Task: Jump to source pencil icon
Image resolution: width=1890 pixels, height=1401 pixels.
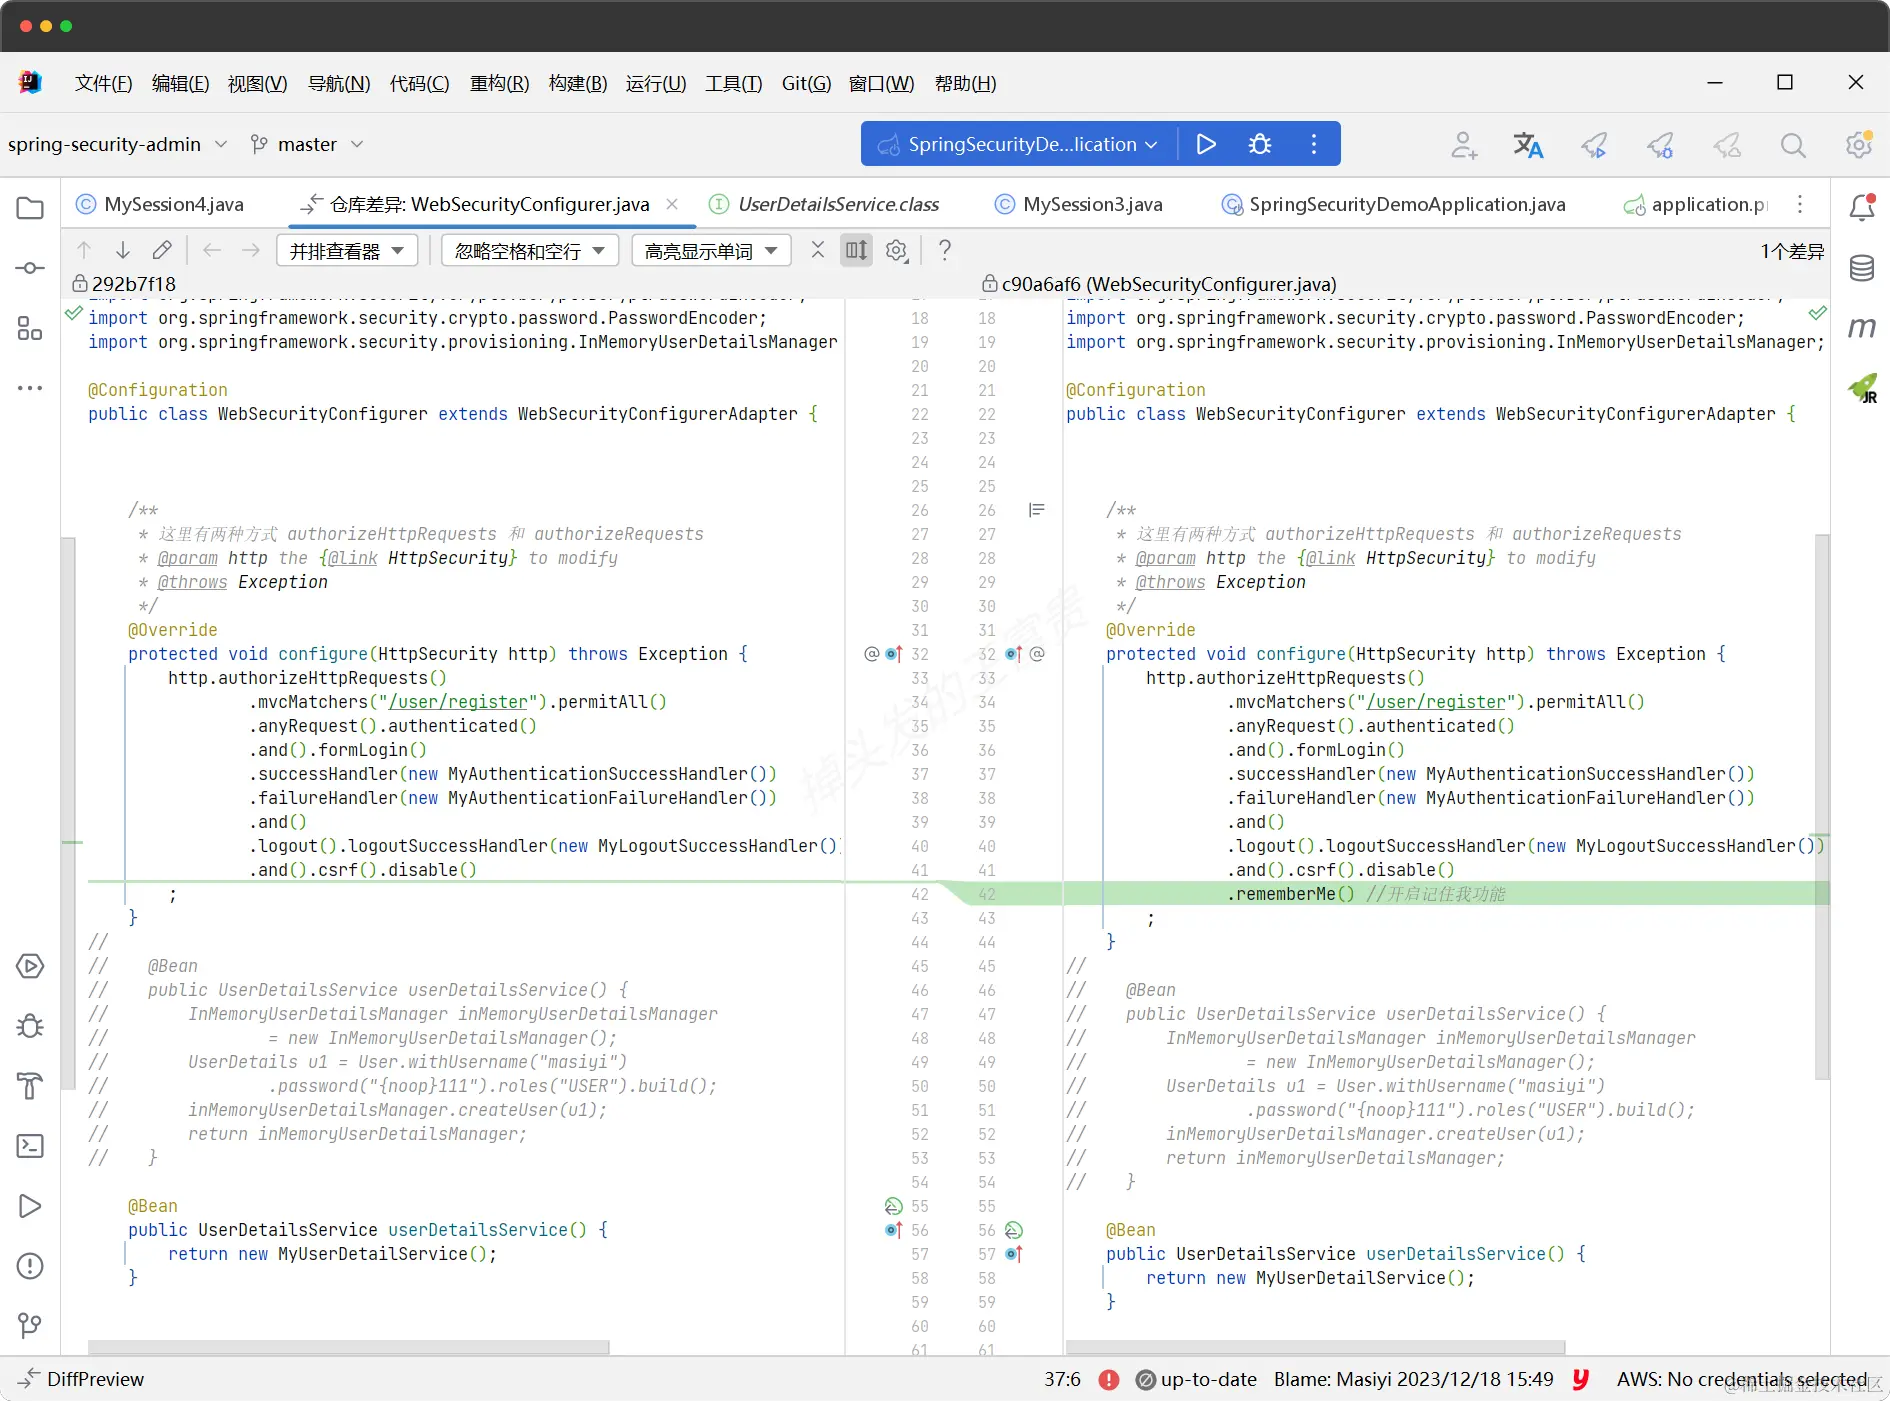Action: (x=162, y=250)
